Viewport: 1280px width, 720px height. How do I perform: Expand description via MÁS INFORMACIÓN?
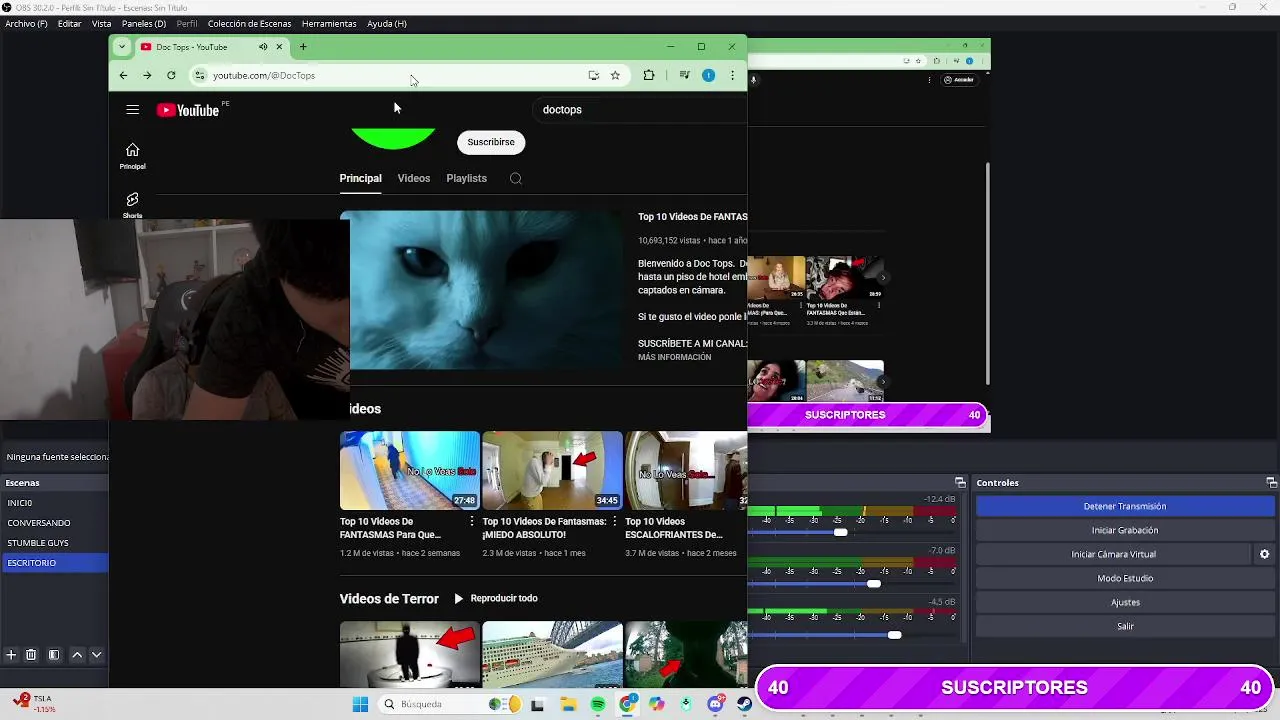[x=675, y=357]
